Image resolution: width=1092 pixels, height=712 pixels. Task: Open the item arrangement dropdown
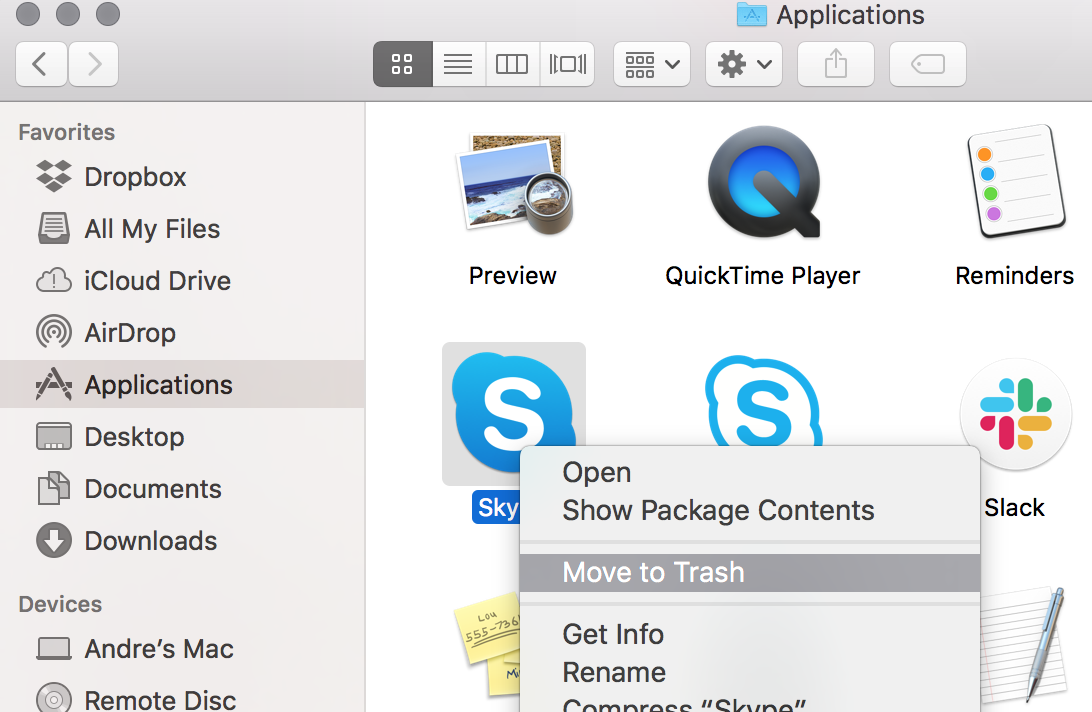(652, 64)
